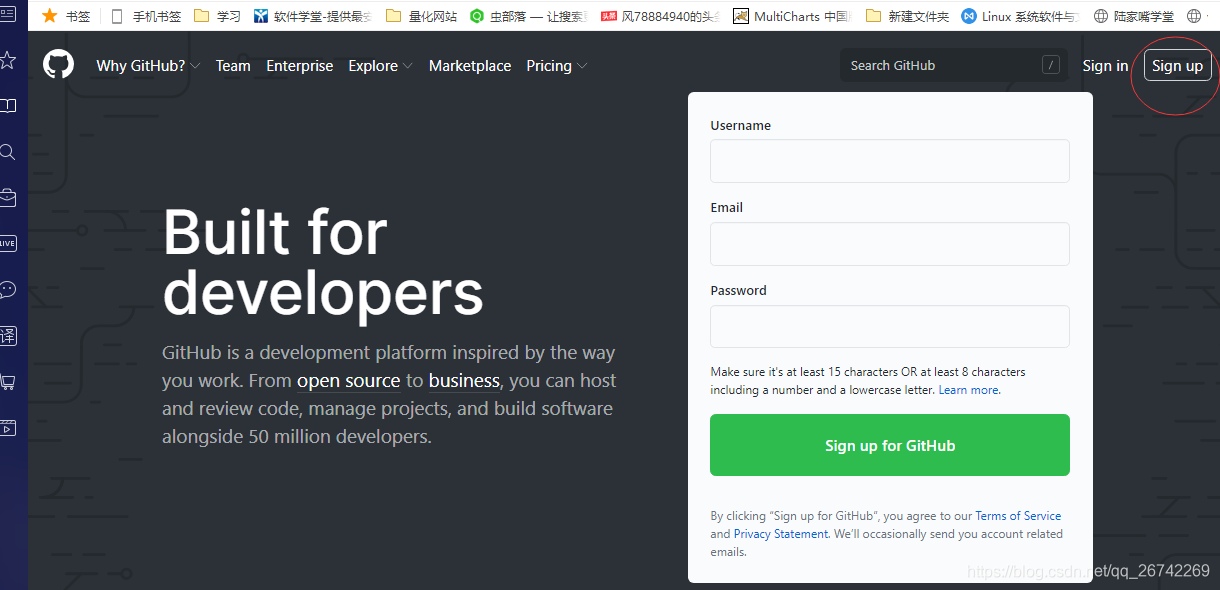Click the Sign up button in header
The height and width of the screenshot is (590, 1220).
pyautogui.click(x=1177, y=65)
